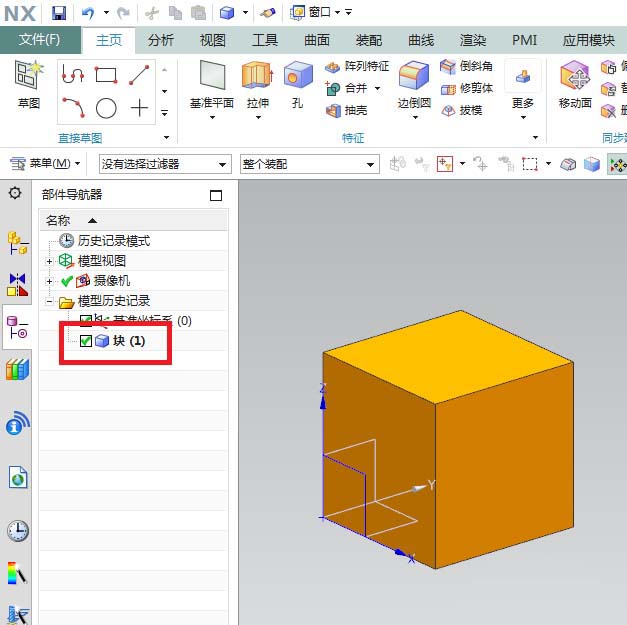Viewport: 627px width, 625px height.
Task: Open the selection filter dropdown 没有选择过滤器
Action: click(x=164, y=163)
